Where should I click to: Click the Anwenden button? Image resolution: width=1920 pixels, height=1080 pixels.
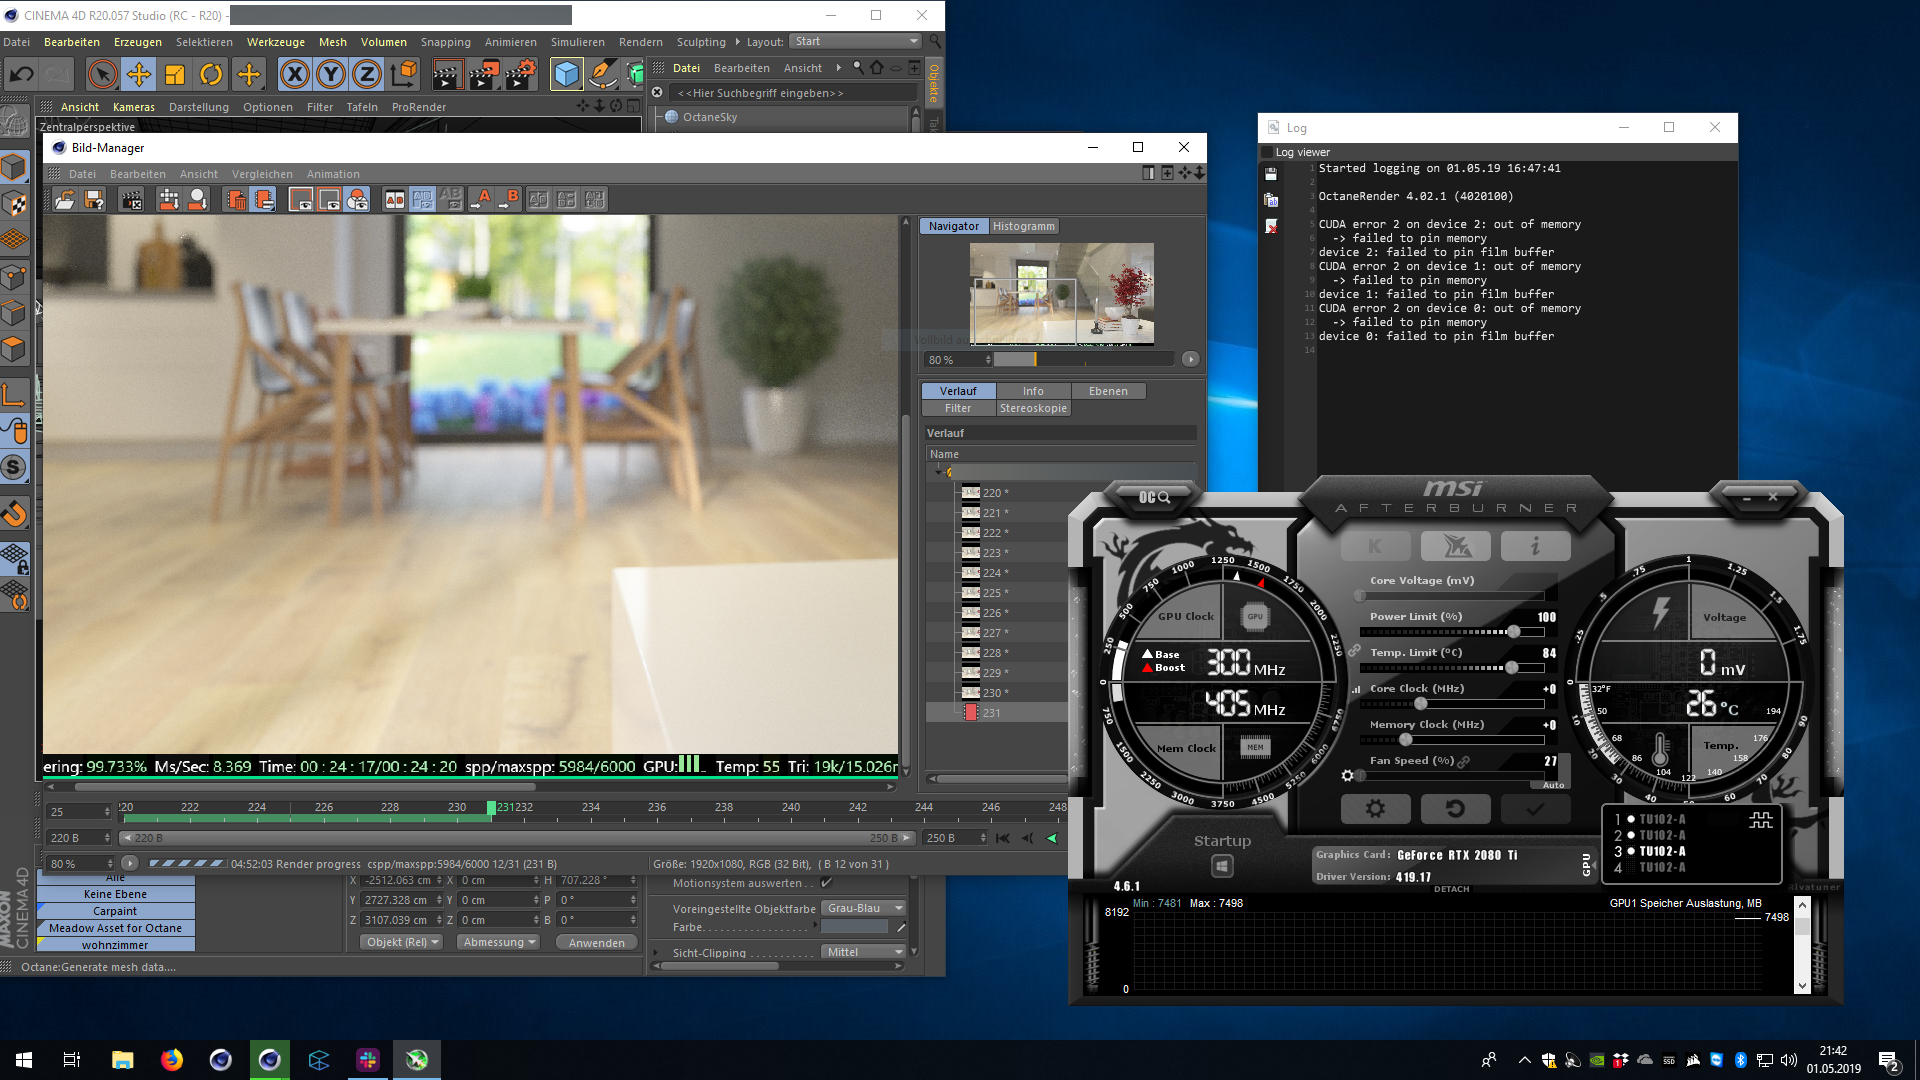click(x=597, y=943)
